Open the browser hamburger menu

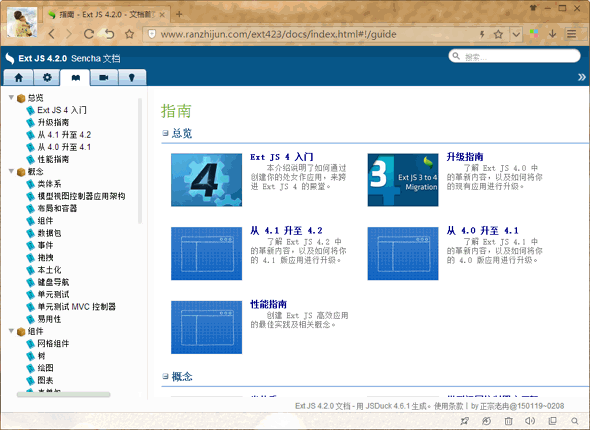(x=572, y=34)
